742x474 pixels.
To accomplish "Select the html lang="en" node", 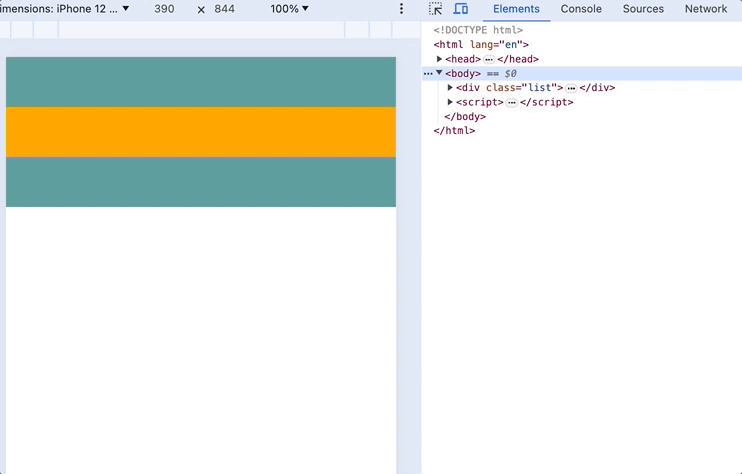I will tap(481, 44).
